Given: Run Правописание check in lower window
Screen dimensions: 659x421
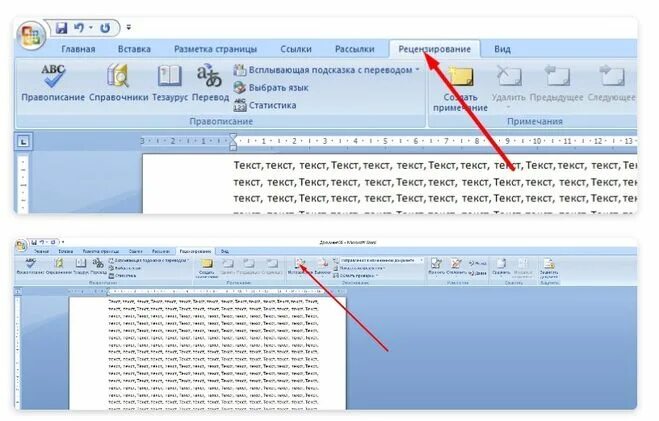Looking at the screenshot, I should (30, 267).
